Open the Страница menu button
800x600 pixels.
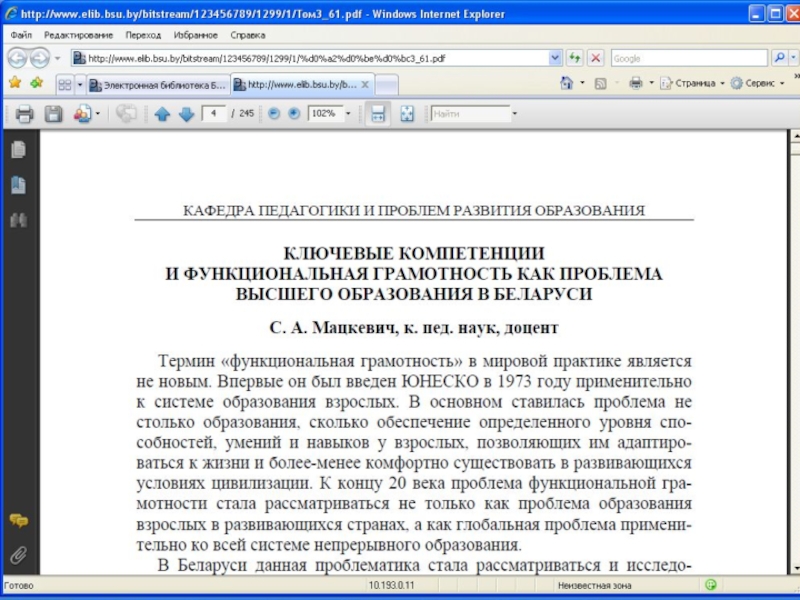click(x=692, y=83)
